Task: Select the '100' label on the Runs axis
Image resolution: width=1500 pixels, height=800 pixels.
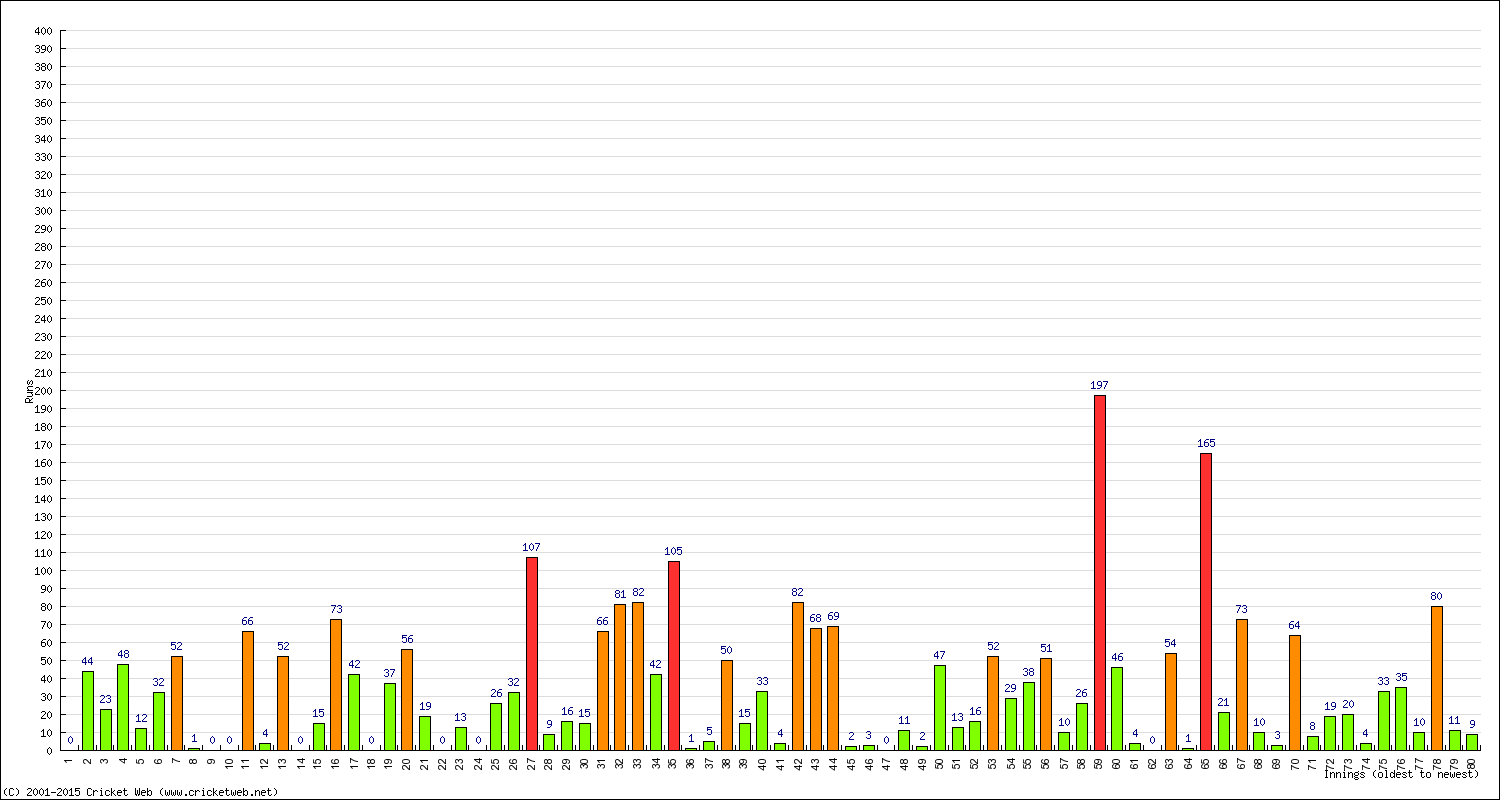Action: tap(42, 571)
